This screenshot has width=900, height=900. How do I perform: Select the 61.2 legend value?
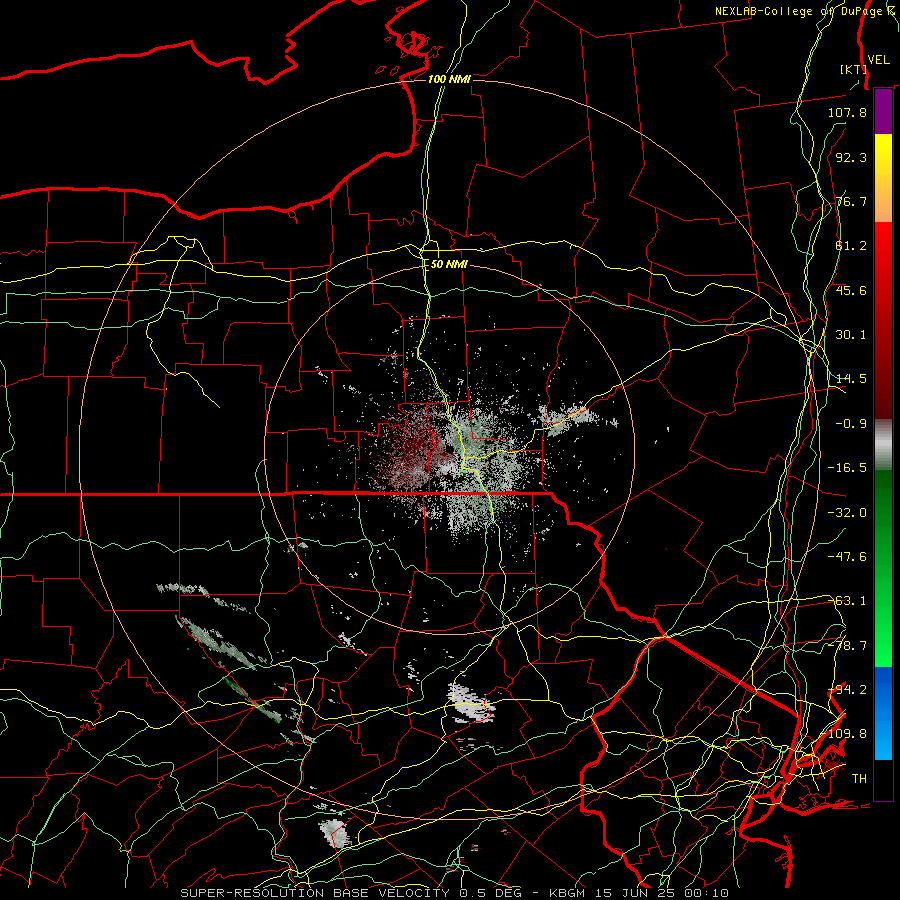pyautogui.click(x=851, y=246)
